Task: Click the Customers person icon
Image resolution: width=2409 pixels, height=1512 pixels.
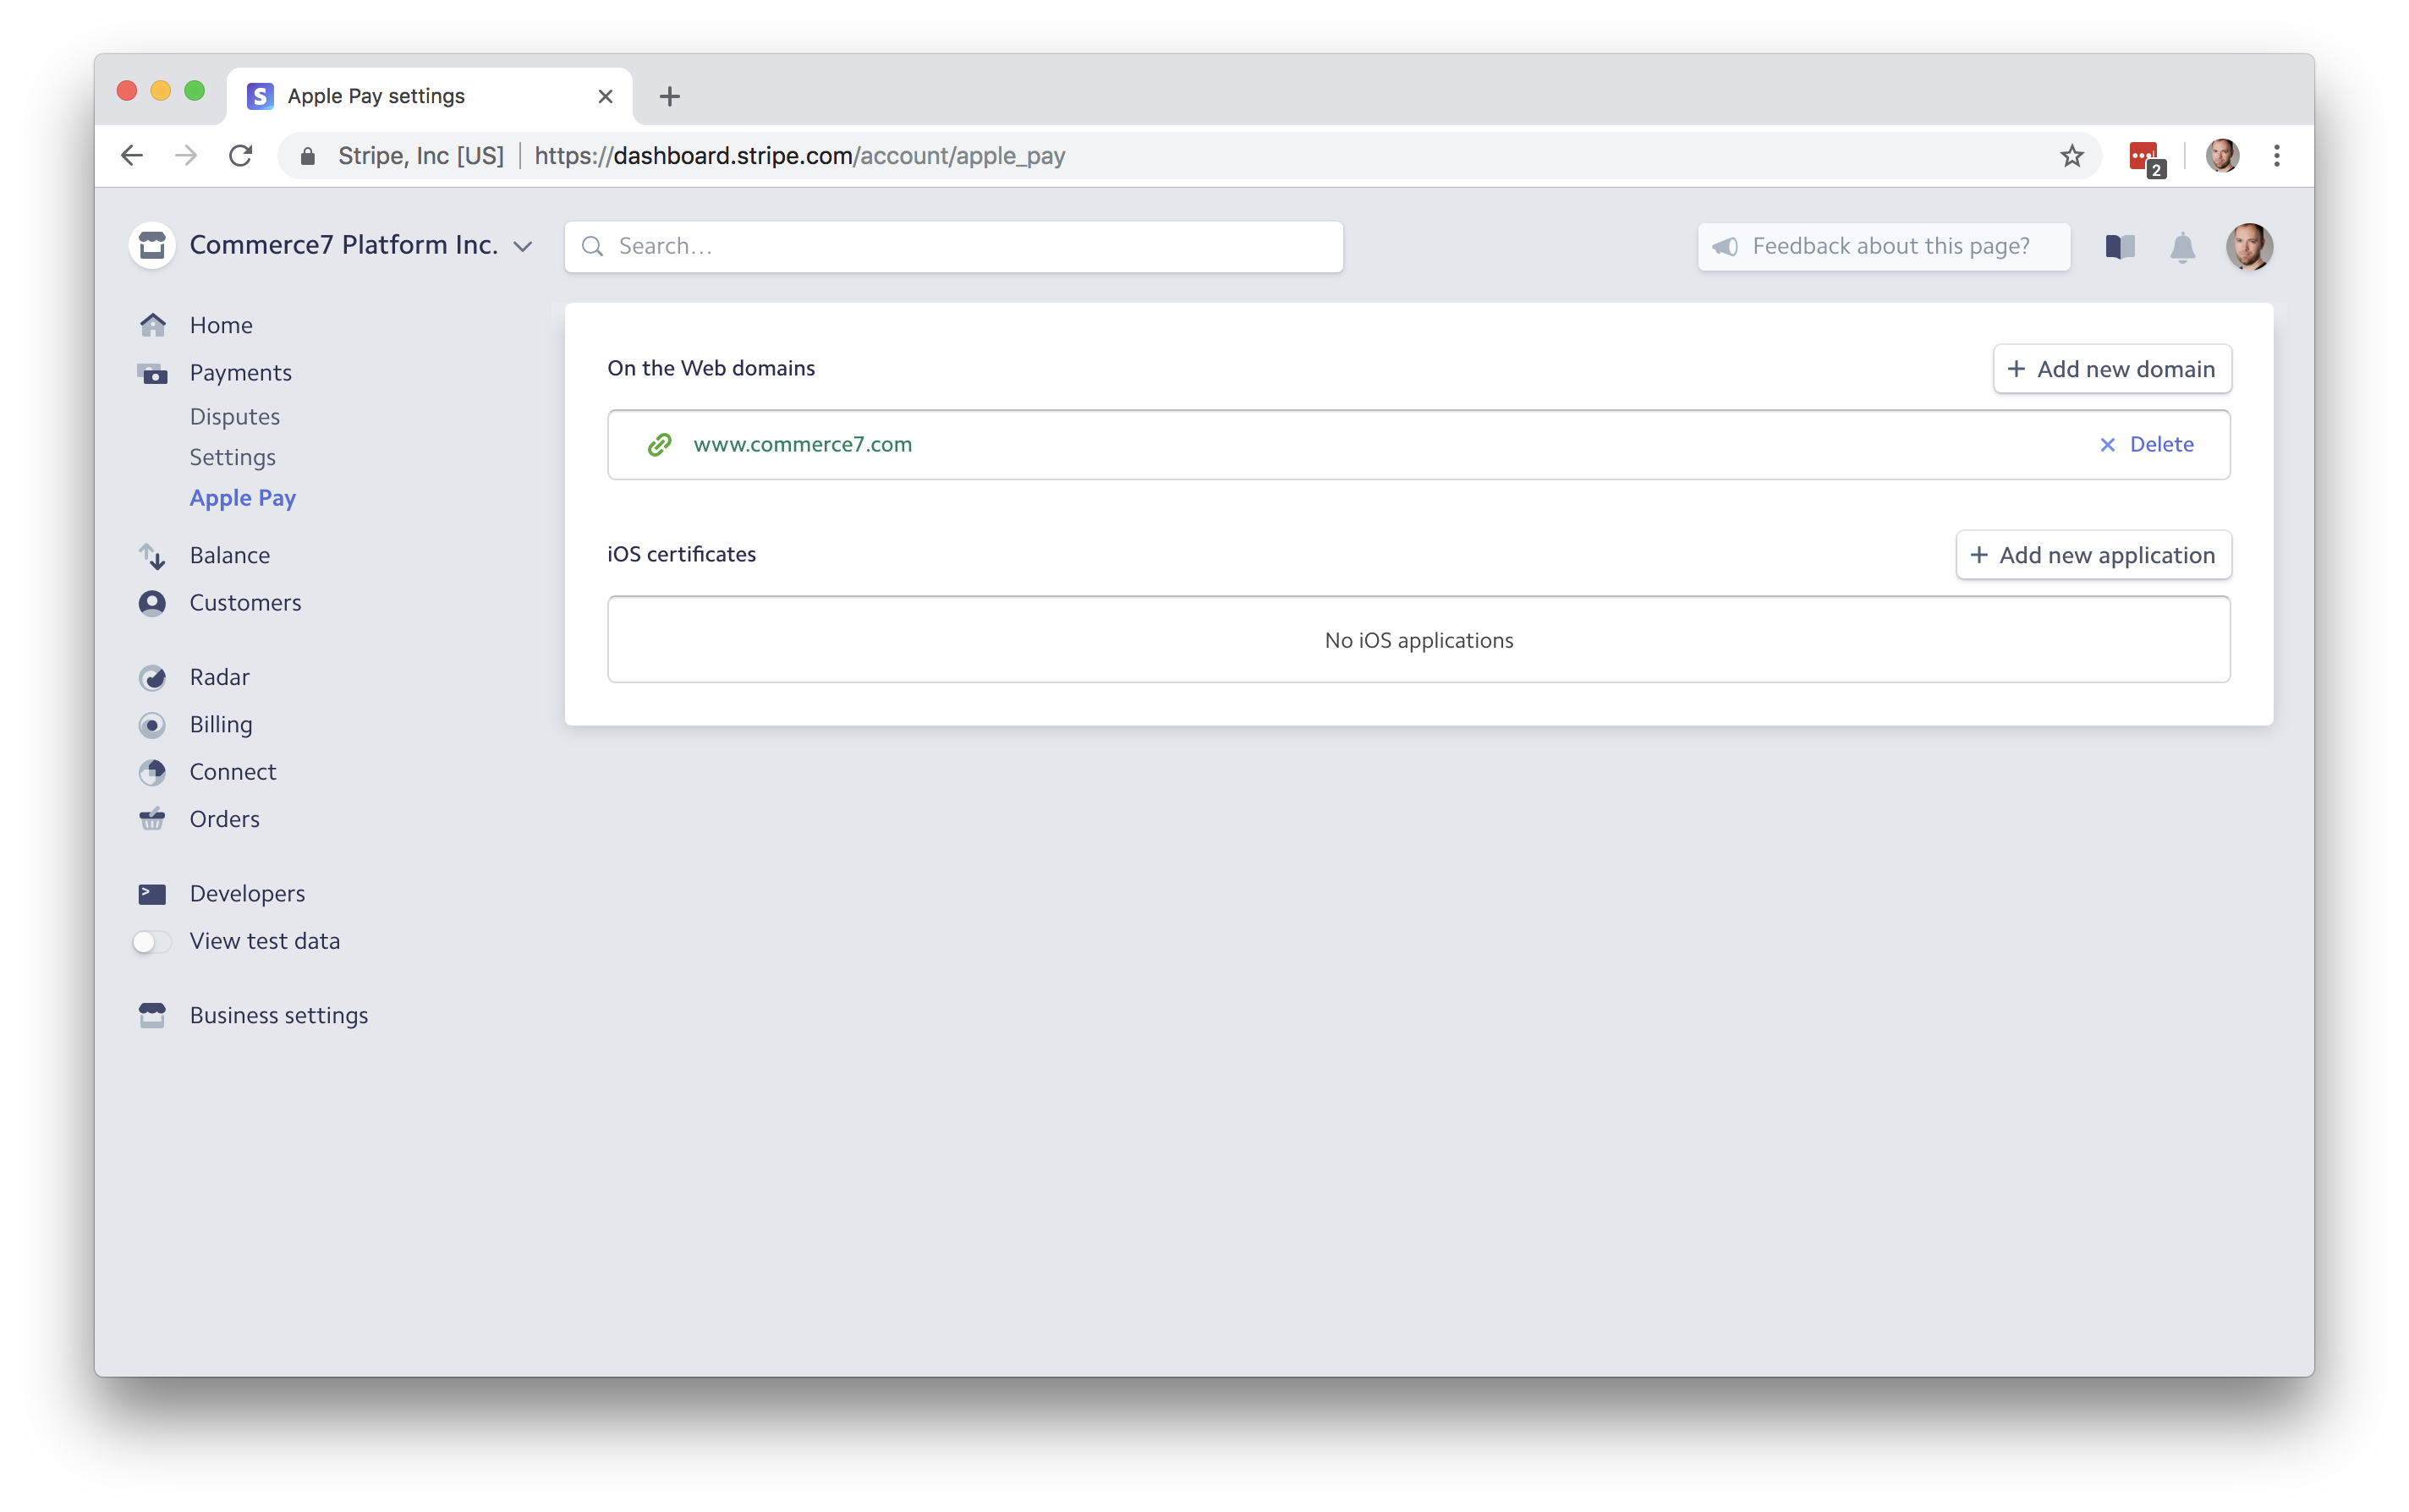Action: pyautogui.click(x=152, y=603)
